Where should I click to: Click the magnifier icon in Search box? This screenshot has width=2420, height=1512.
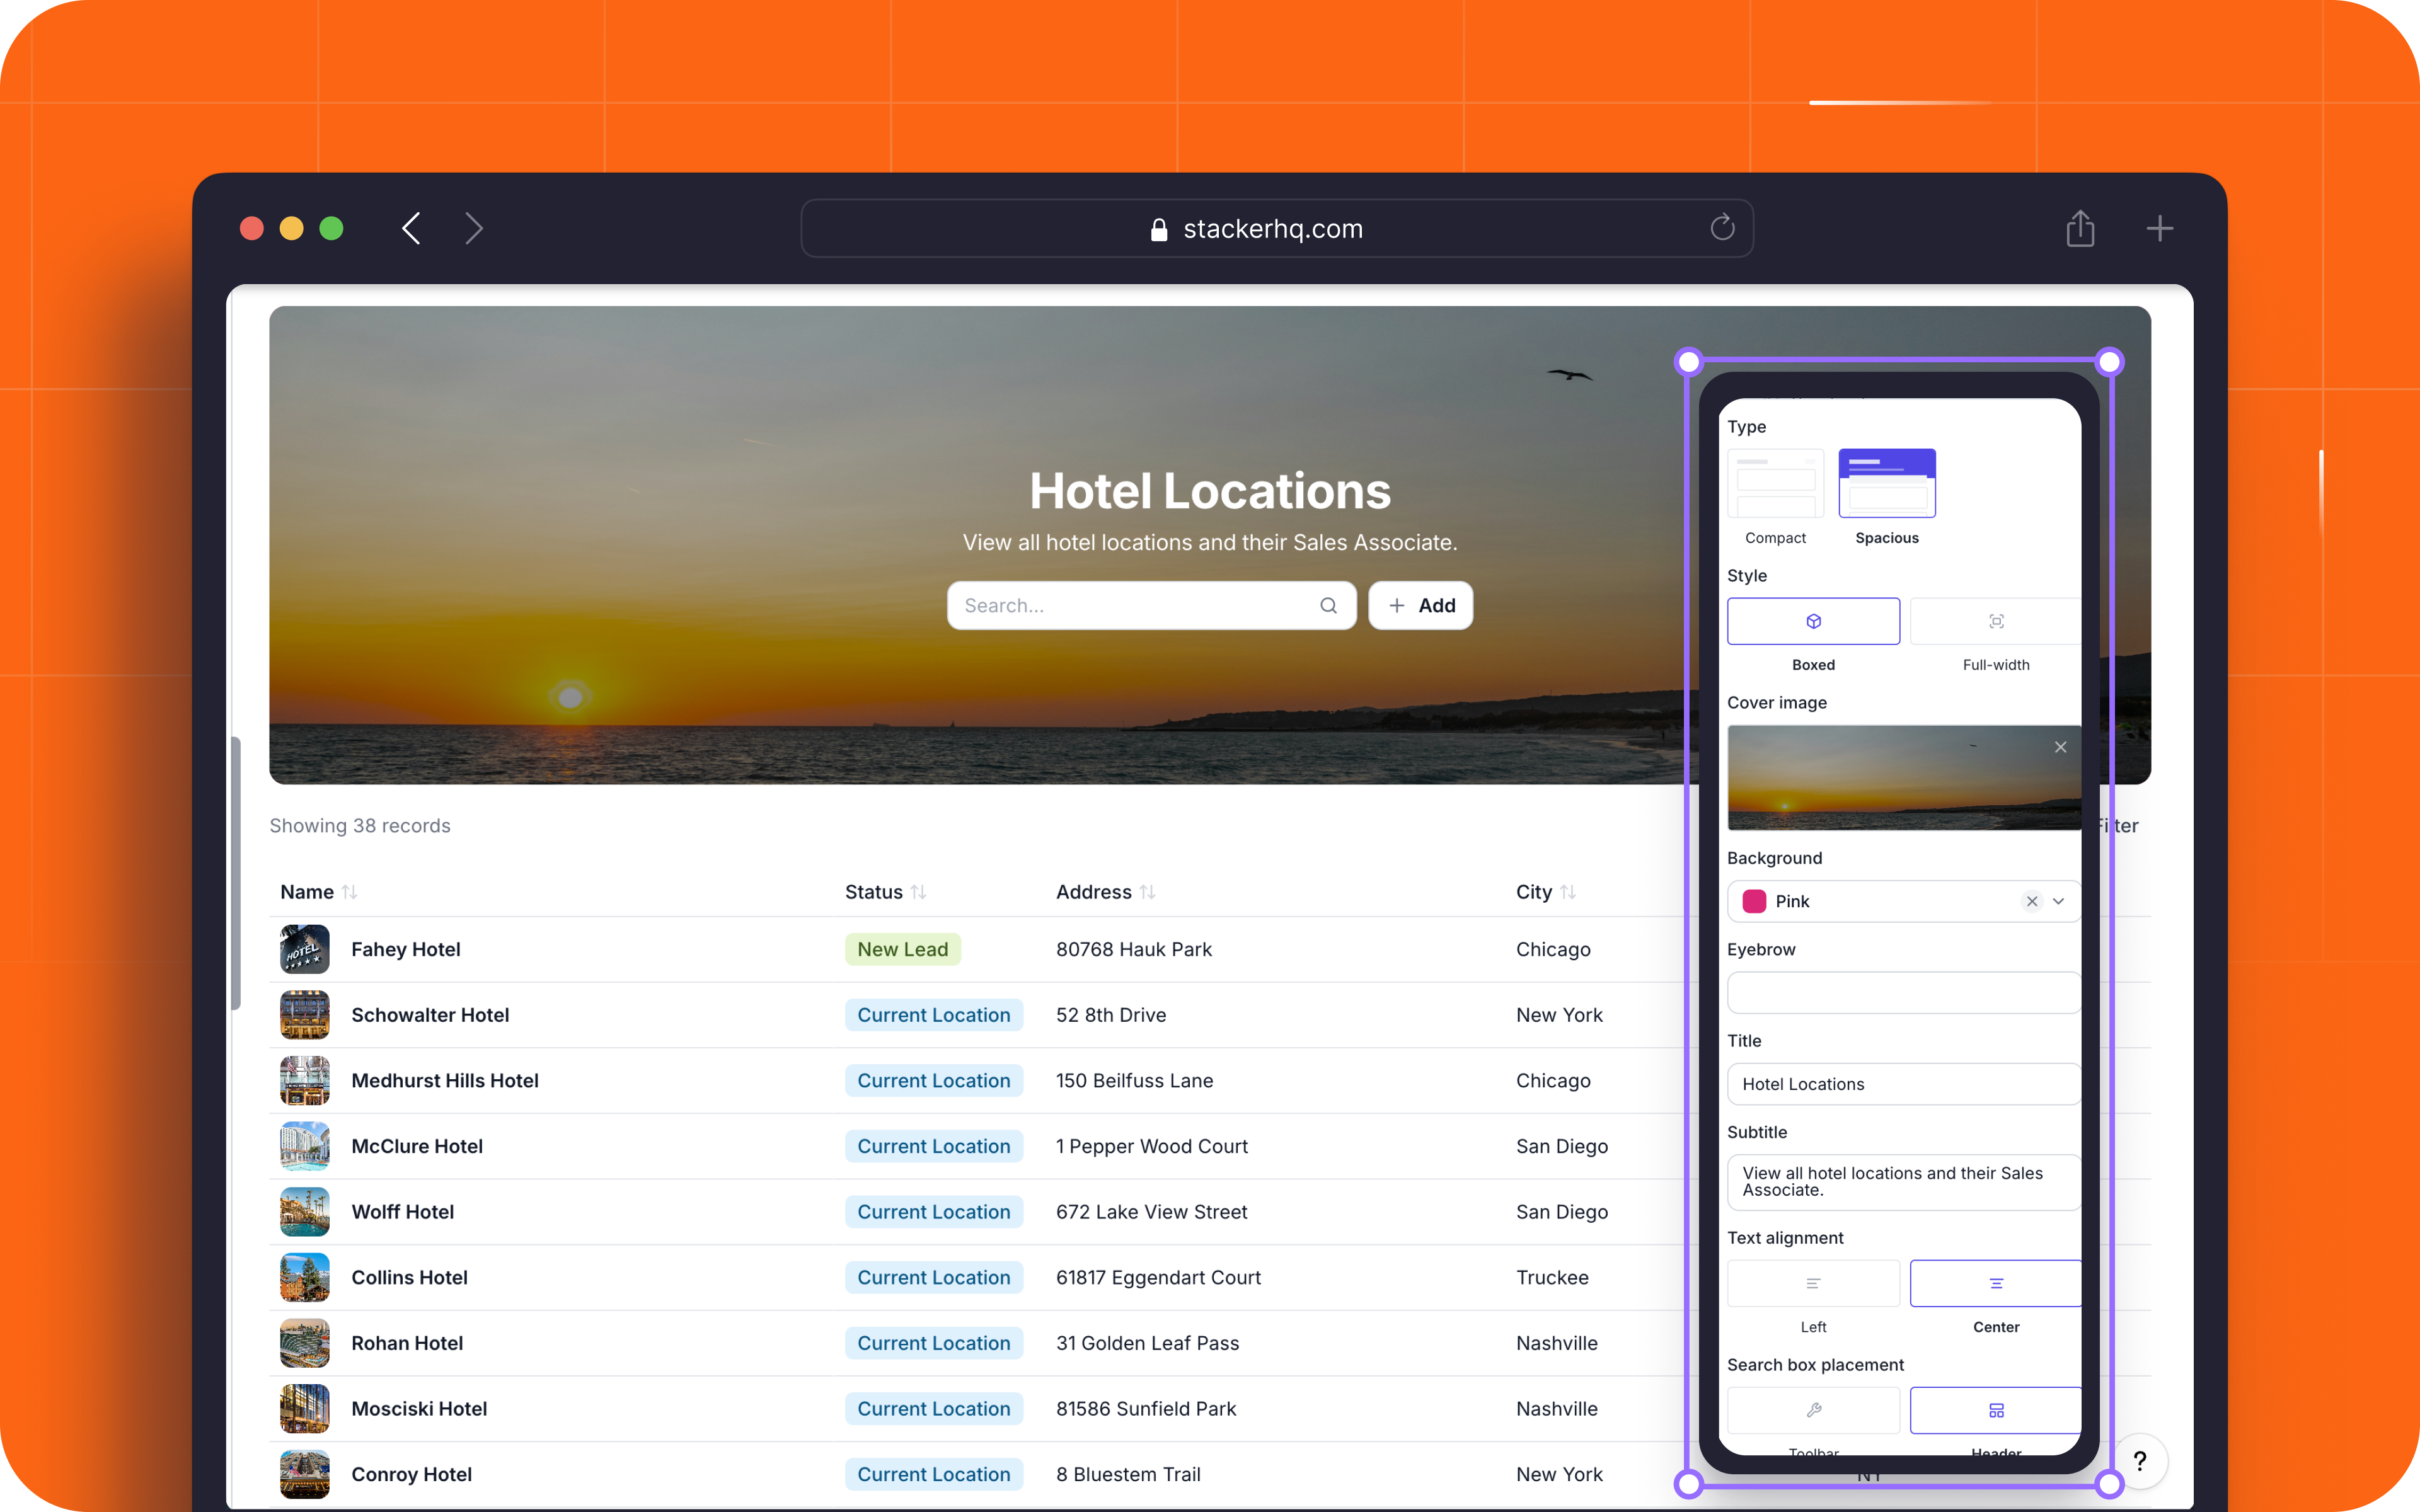click(1328, 605)
